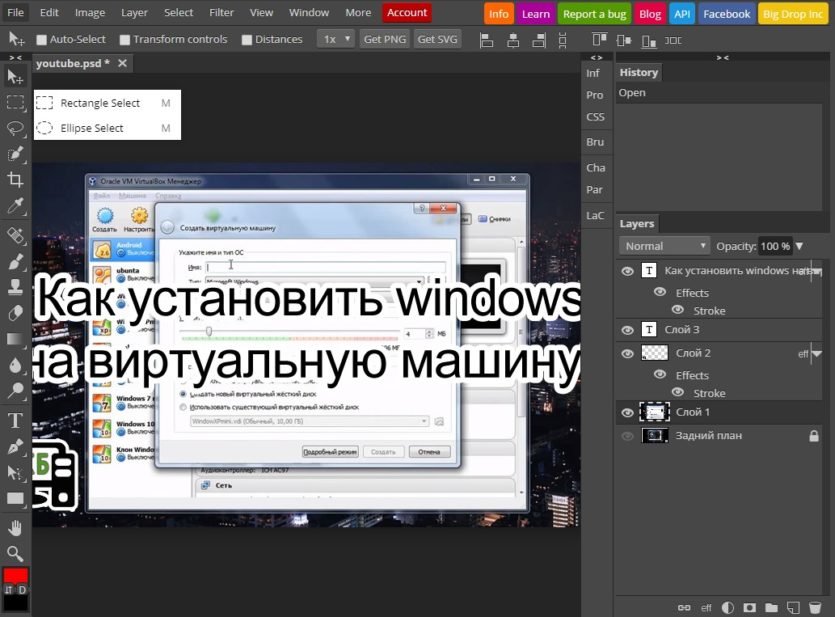Enable the Auto-Select checkbox
Viewport: 835px width, 617px height.
42,39
